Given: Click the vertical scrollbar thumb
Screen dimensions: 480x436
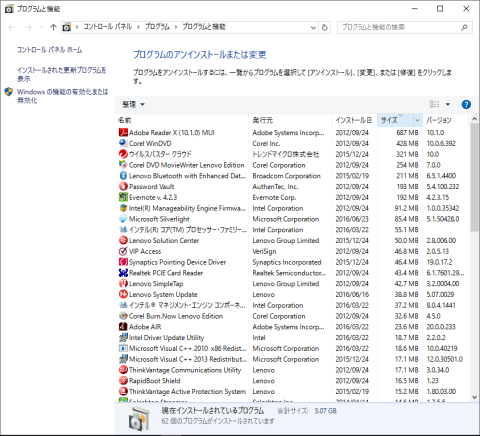Looking at the screenshot, I should [474, 177].
